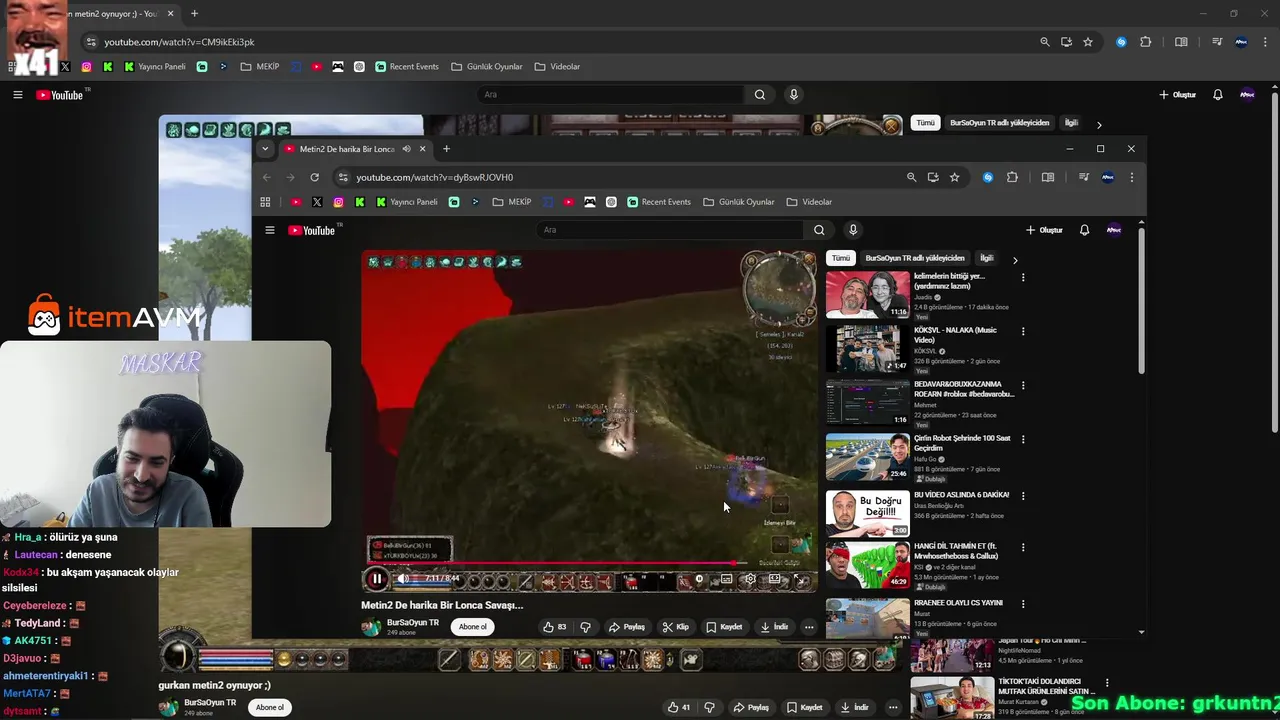Switch player to theater mode

coord(775,579)
